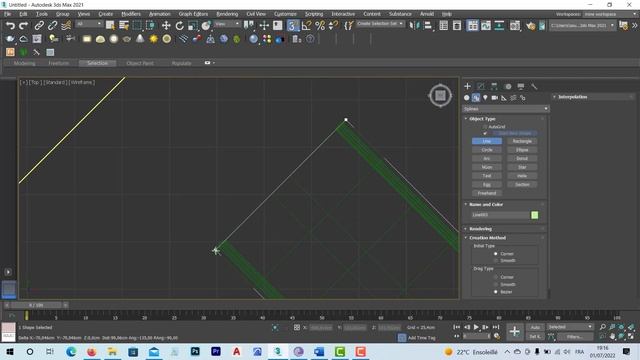Select Initial Type Corner radio
The height and width of the screenshot is (360, 640).
point(496,253)
